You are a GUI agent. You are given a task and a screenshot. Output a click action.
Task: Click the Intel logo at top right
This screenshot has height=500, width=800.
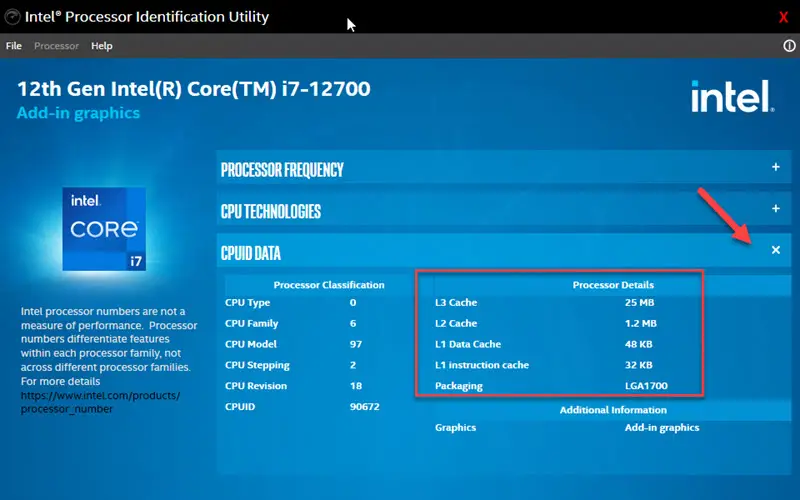point(732,96)
